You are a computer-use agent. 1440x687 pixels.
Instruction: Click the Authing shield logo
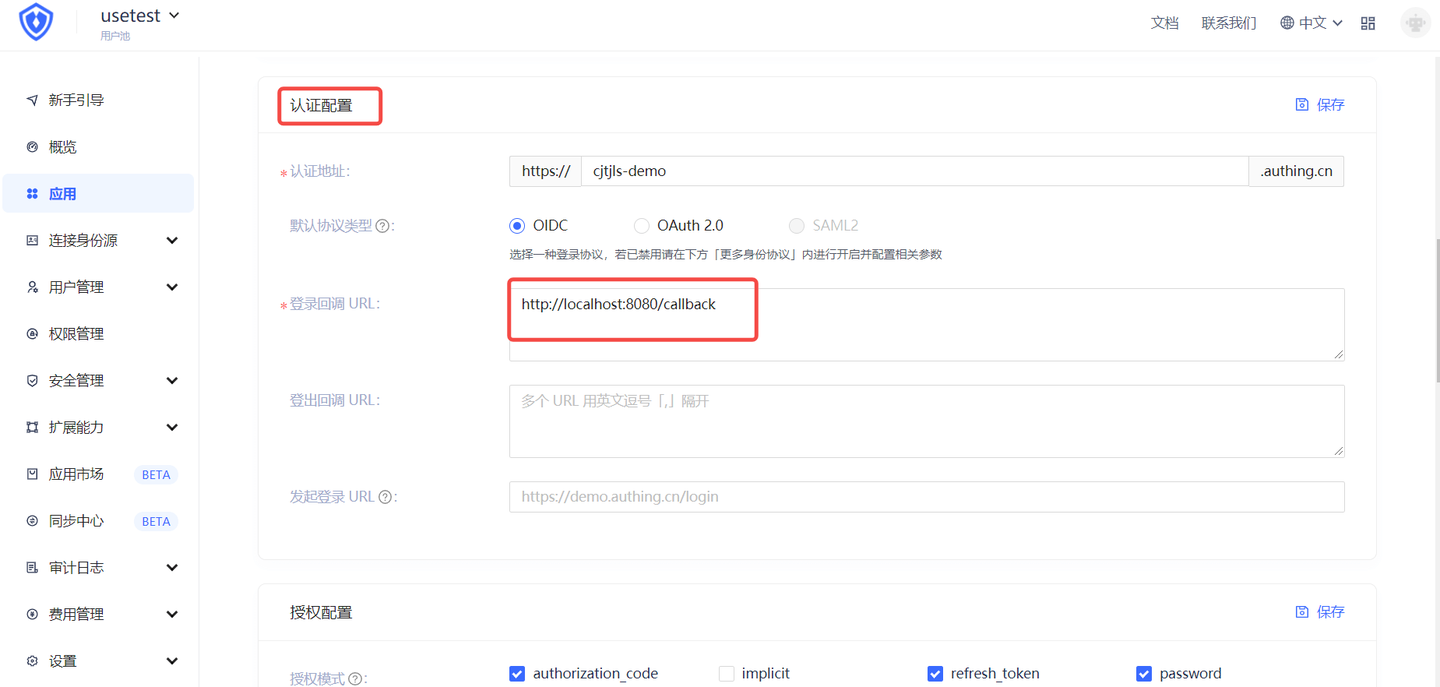35,22
